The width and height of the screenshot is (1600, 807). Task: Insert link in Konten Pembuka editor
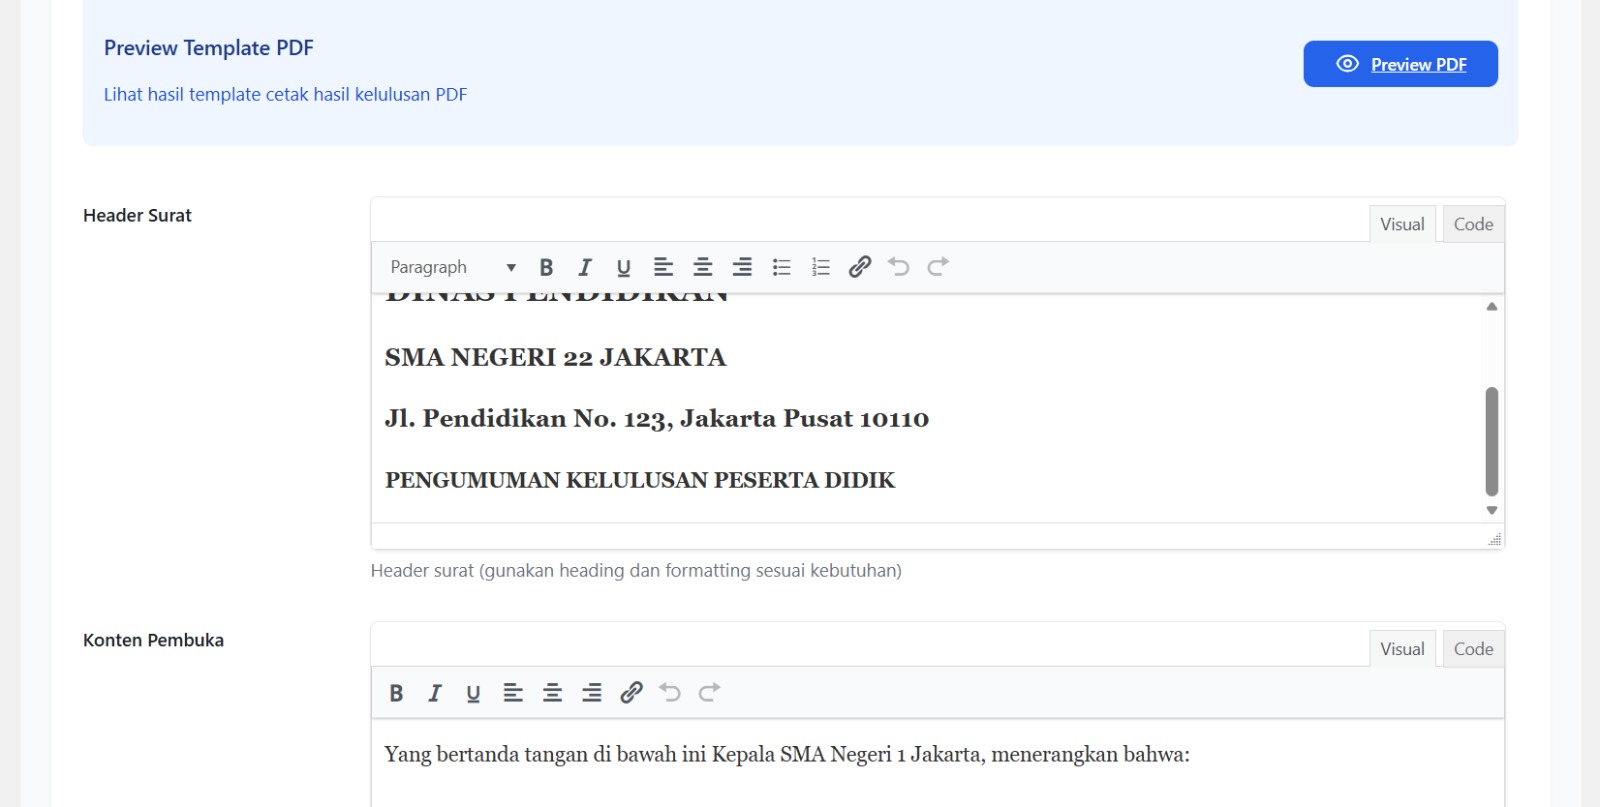[631, 693]
